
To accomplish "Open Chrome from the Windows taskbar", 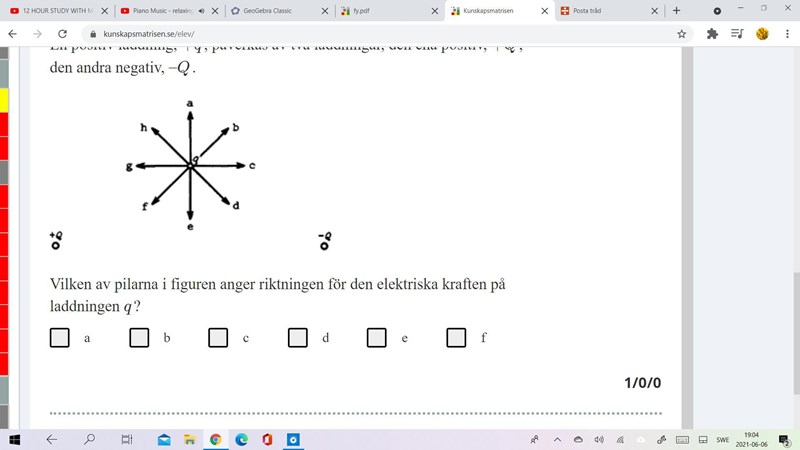I will [x=215, y=439].
